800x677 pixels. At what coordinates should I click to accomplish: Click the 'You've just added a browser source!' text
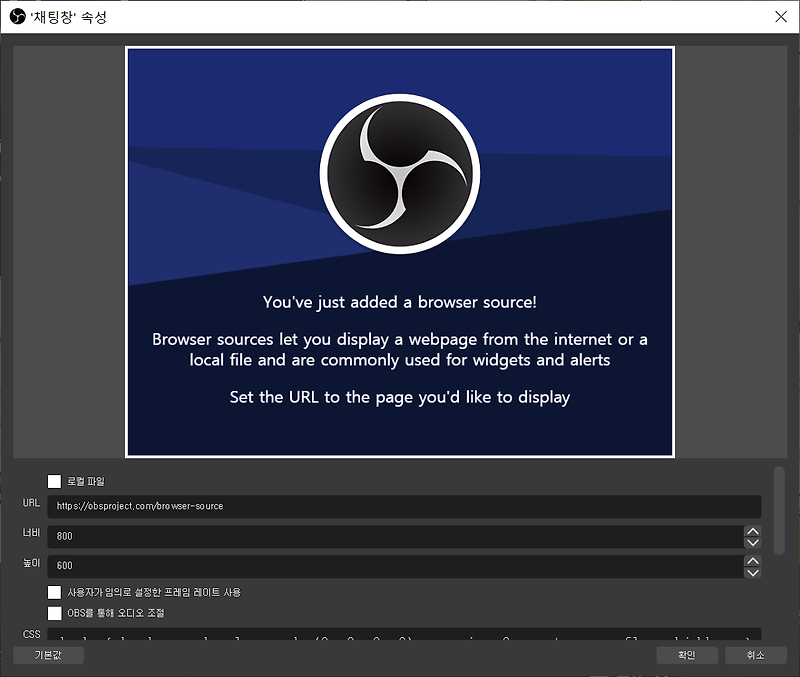pyautogui.click(x=400, y=302)
